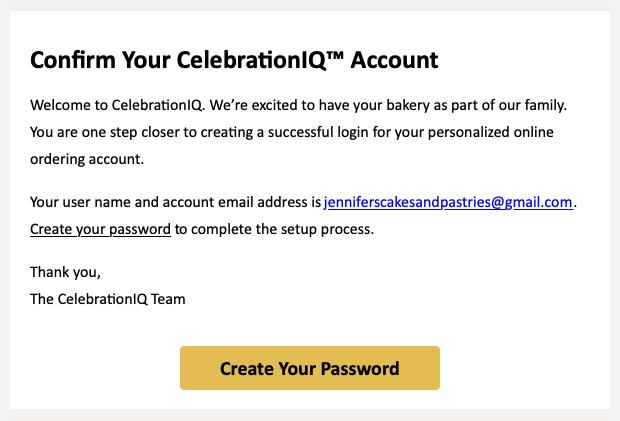Click The CelebrationIQ Team signature
620x421 pixels.
tap(107, 298)
